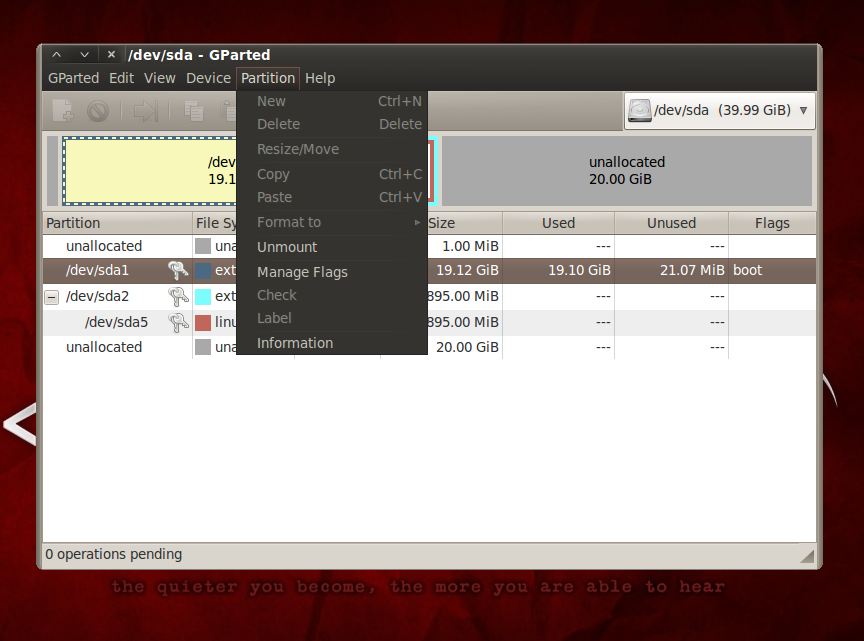864x641 pixels.
Task: Click the roll-up arrow button in title bar
Action: [x=57, y=55]
